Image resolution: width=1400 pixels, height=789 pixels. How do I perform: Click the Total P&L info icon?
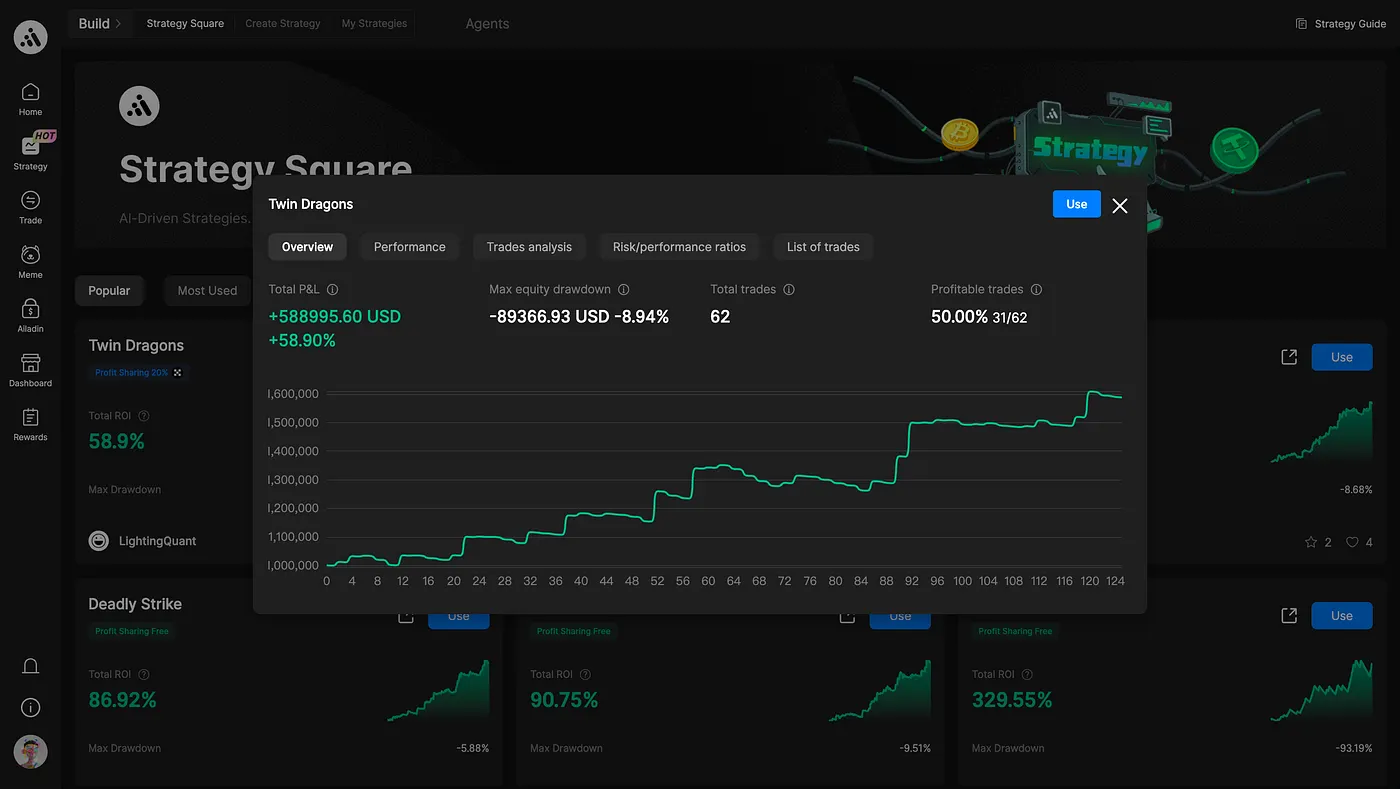pos(333,289)
